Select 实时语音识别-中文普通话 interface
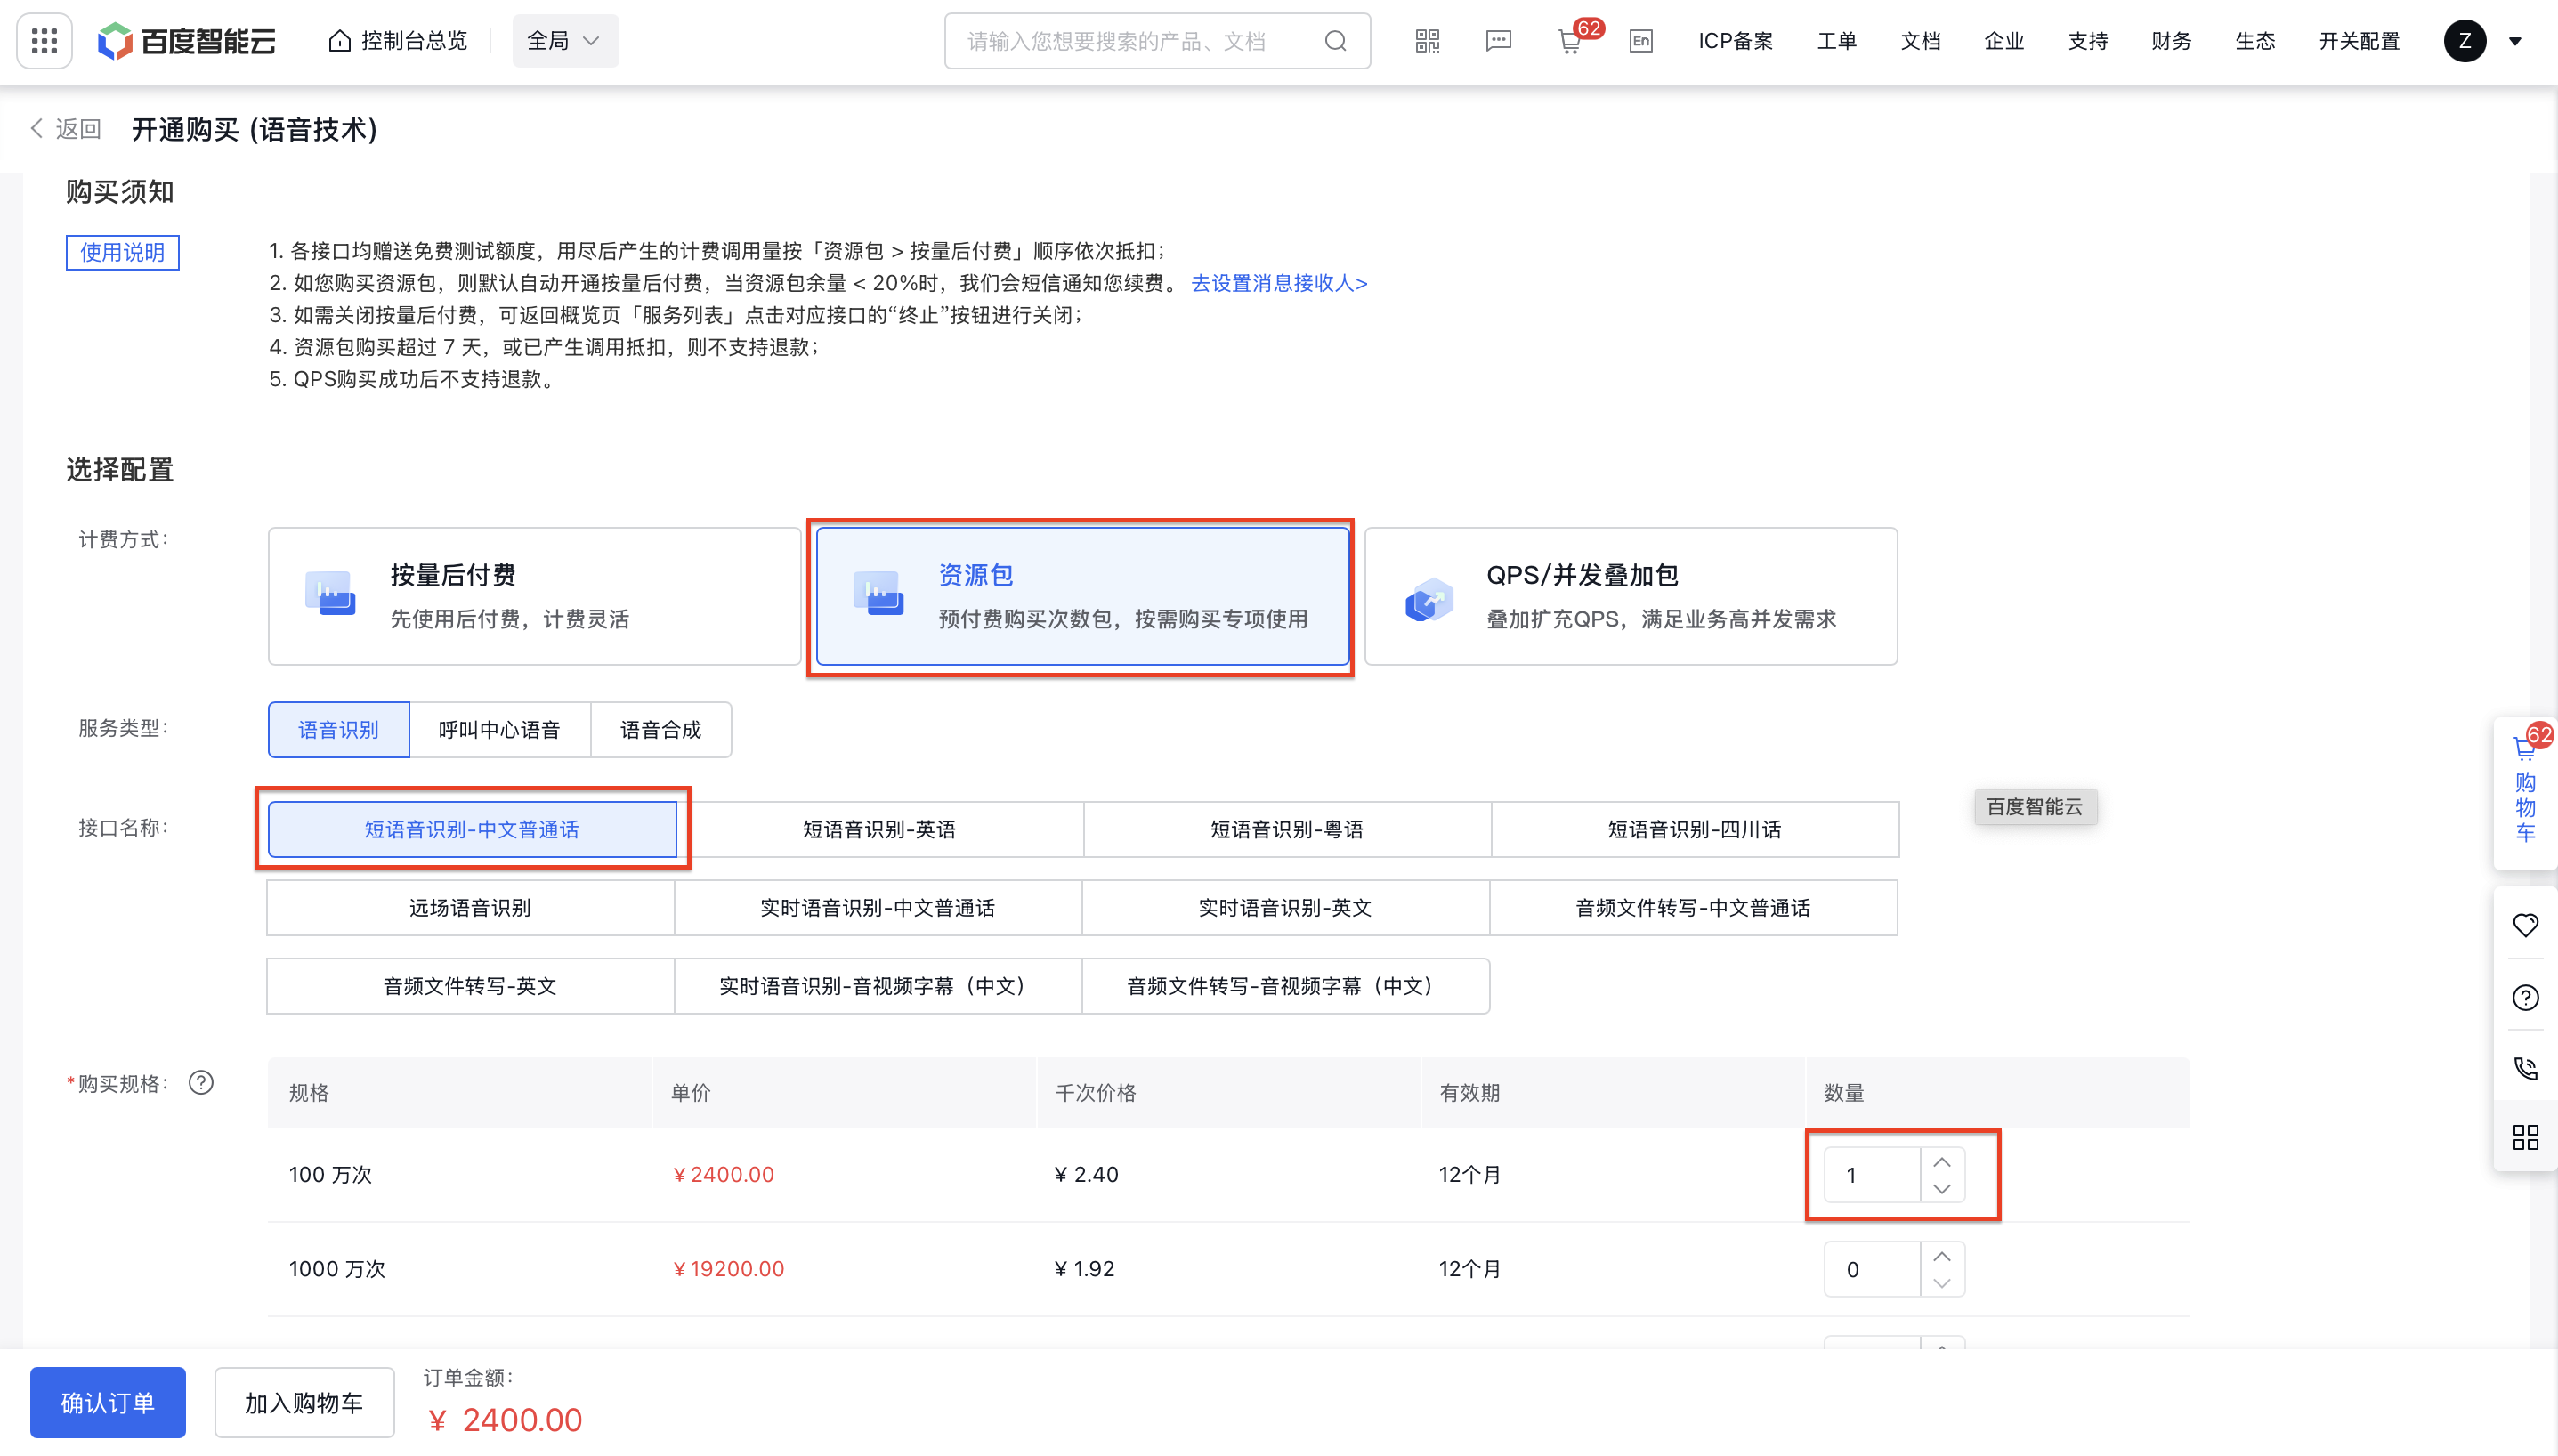Viewport: 2558px width, 1456px height. tap(878, 908)
